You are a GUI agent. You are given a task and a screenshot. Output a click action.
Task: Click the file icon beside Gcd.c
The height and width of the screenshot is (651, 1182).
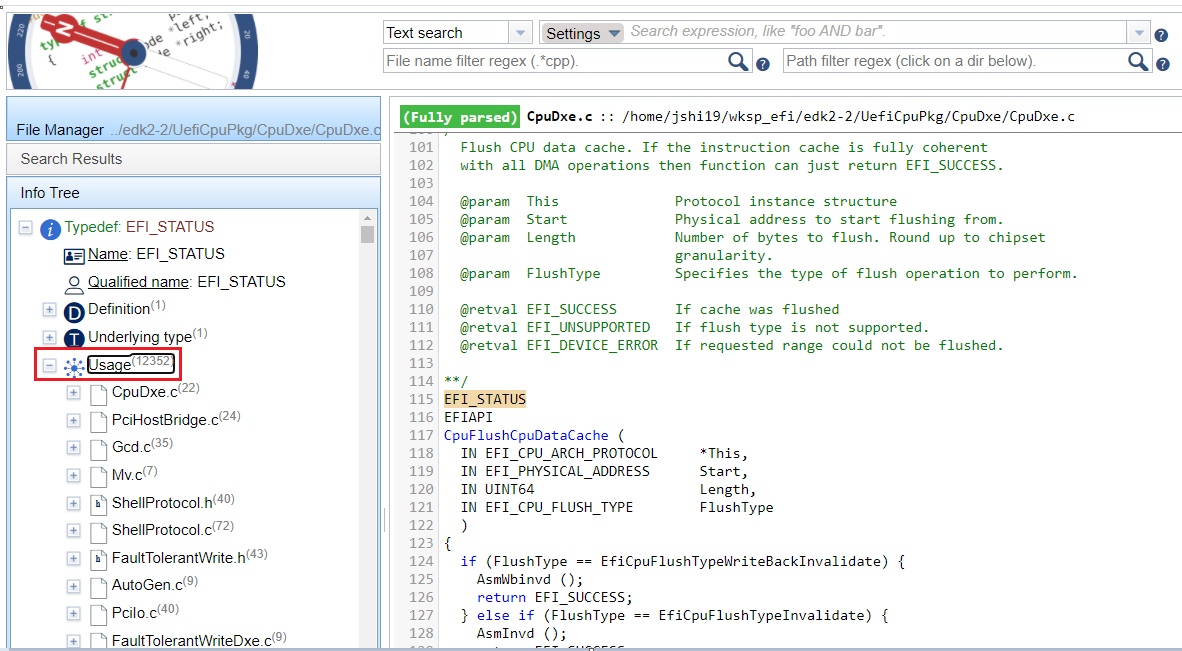pyautogui.click(x=98, y=450)
